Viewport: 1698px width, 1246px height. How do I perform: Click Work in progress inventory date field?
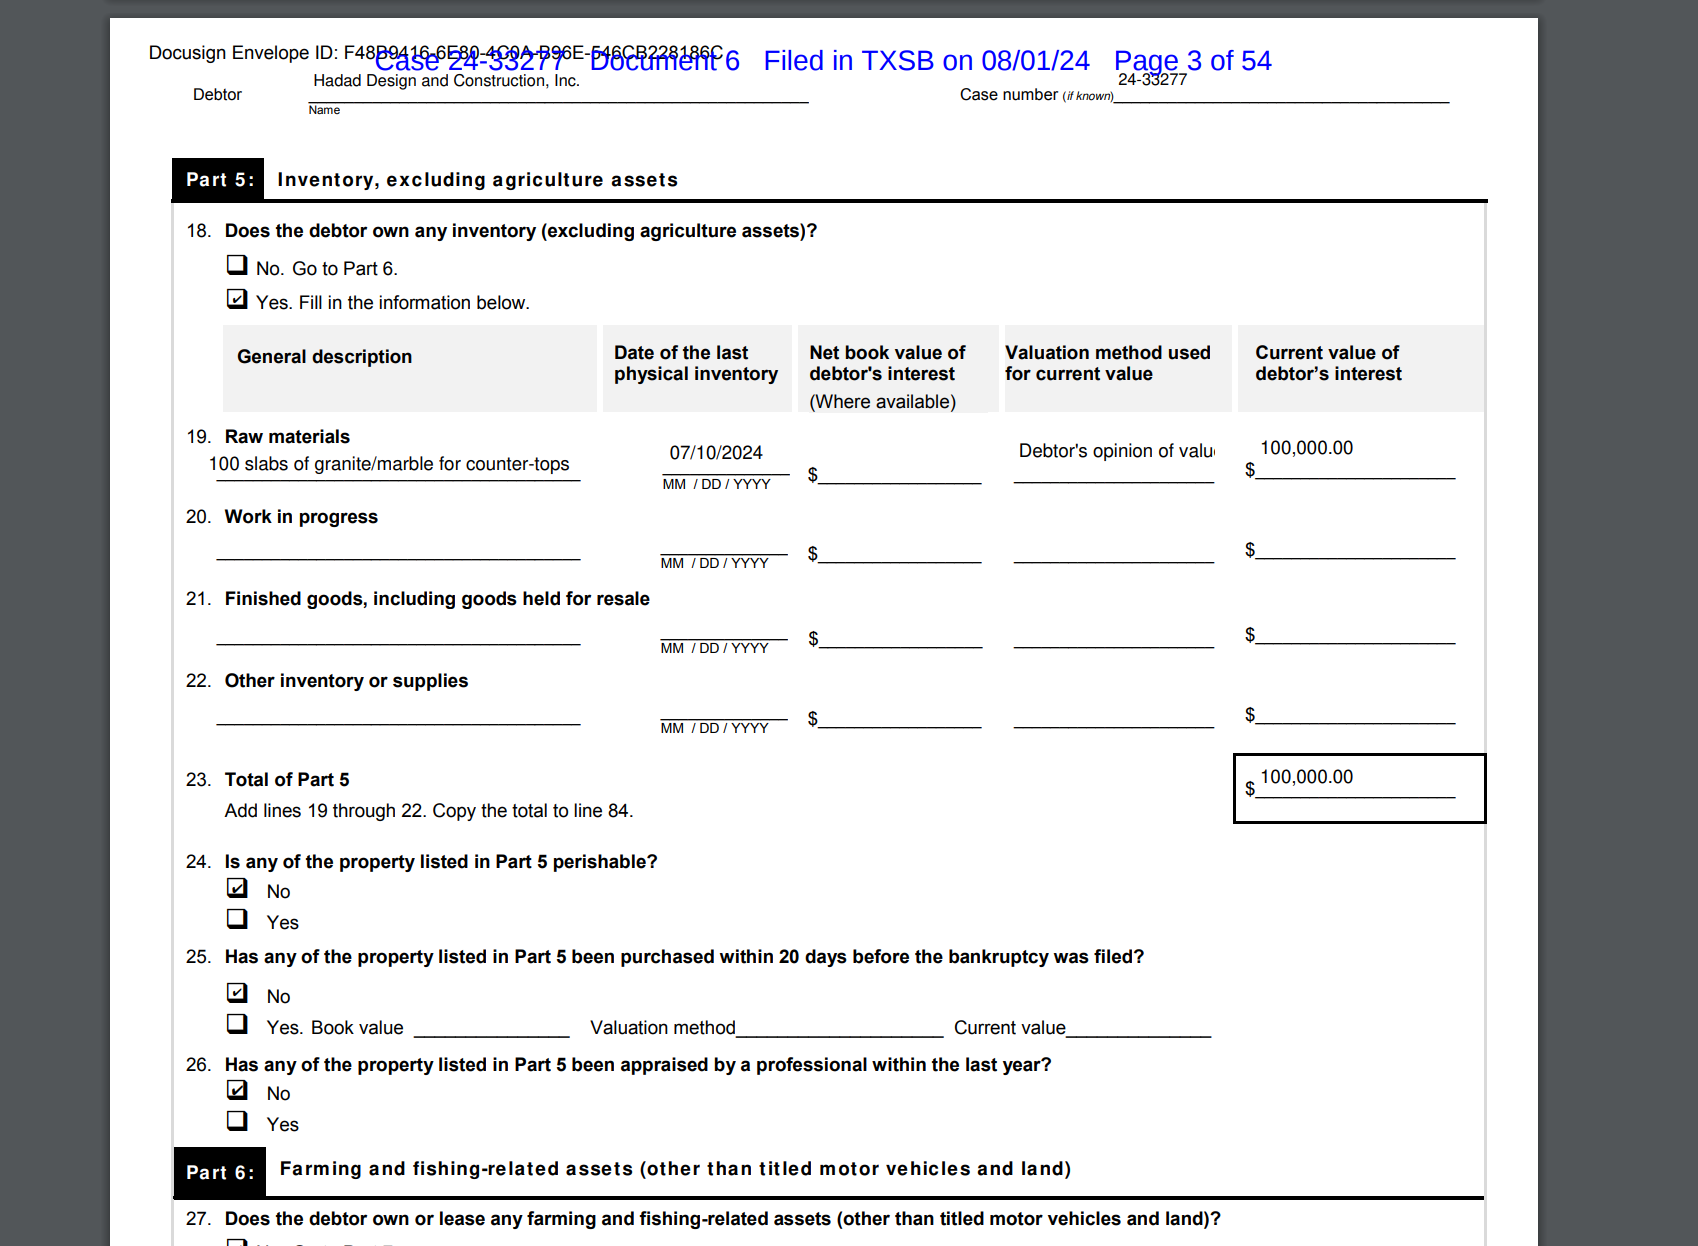click(x=724, y=542)
